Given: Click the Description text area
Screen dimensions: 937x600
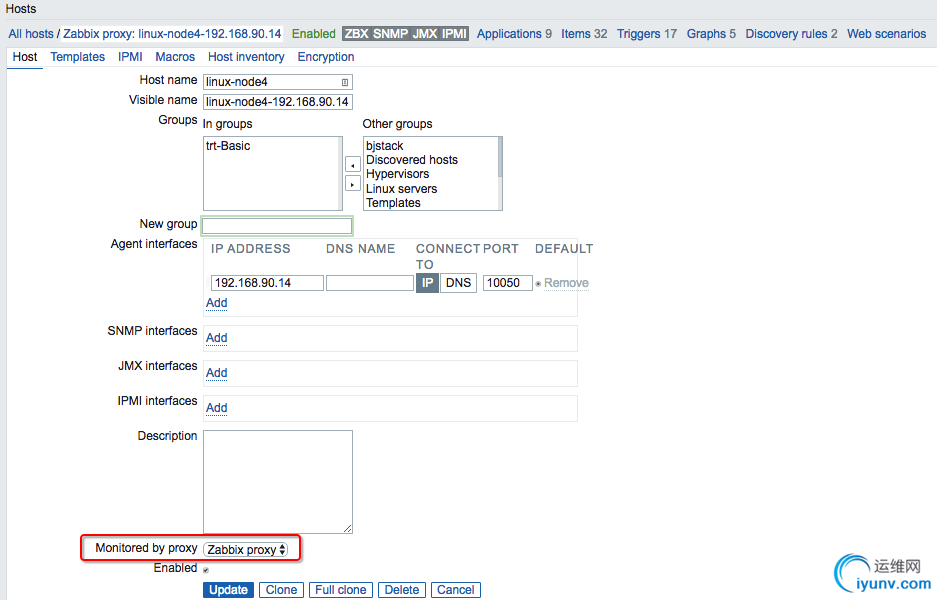Looking at the screenshot, I should click(278, 482).
